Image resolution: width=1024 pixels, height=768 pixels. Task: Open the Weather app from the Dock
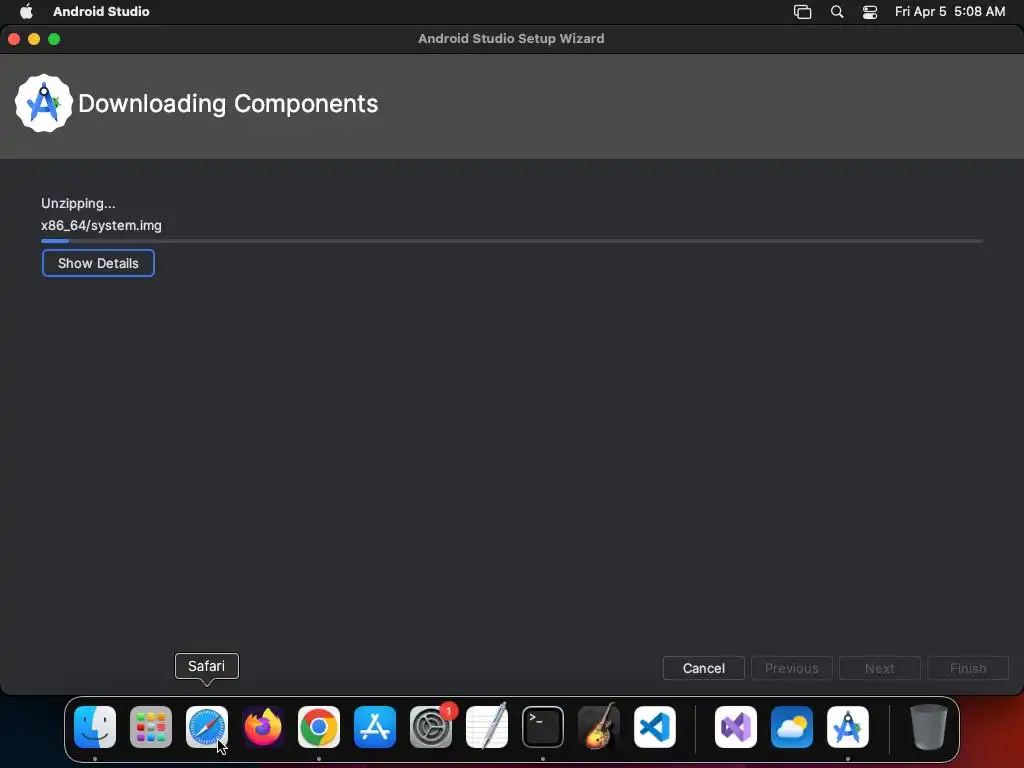coord(792,727)
